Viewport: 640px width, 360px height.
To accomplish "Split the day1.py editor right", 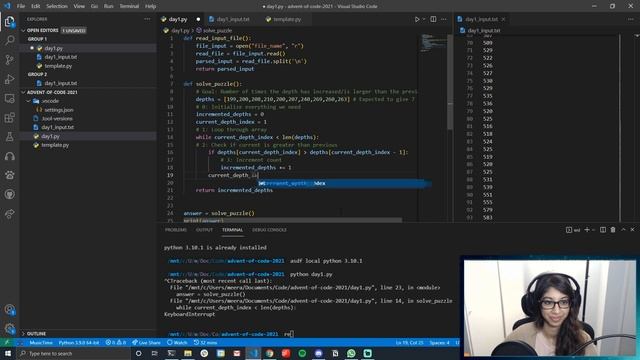I will point(433,19).
